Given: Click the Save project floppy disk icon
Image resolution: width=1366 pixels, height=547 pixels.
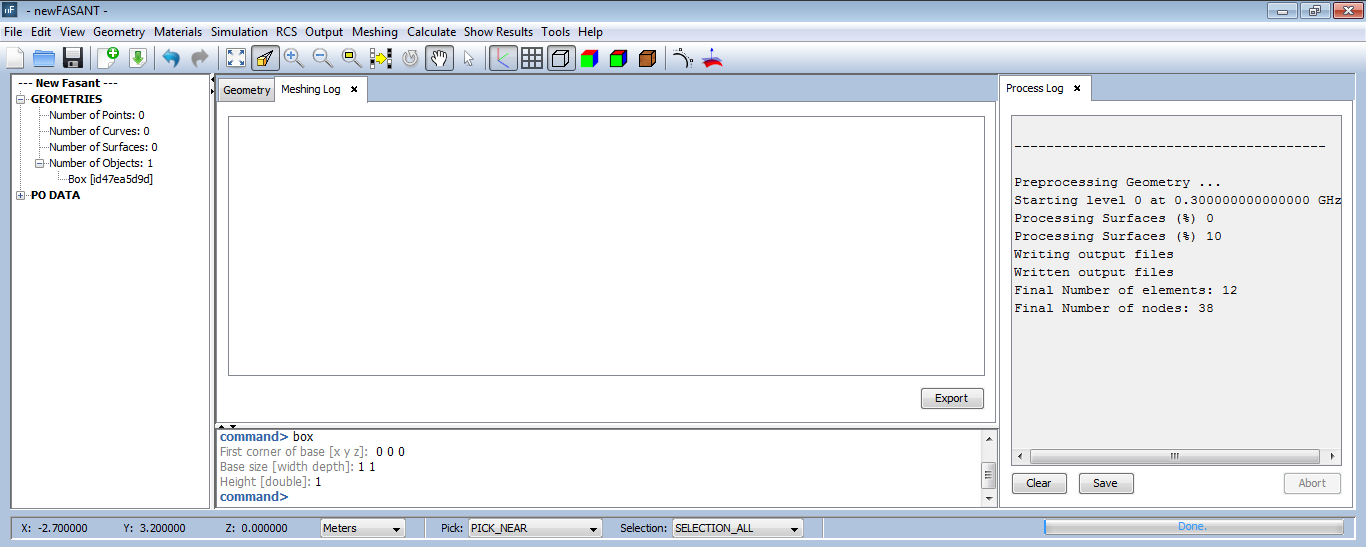Looking at the screenshot, I should click(x=73, y=58).
